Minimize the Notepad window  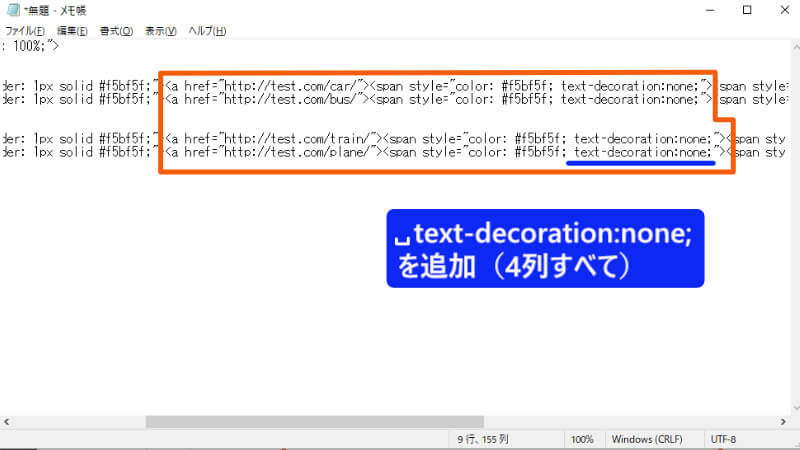tap(710, 10)
